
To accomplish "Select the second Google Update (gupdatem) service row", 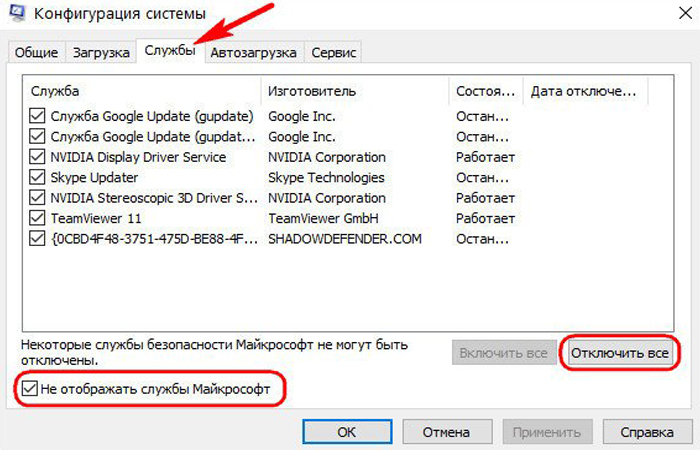I will pos(152,137).
